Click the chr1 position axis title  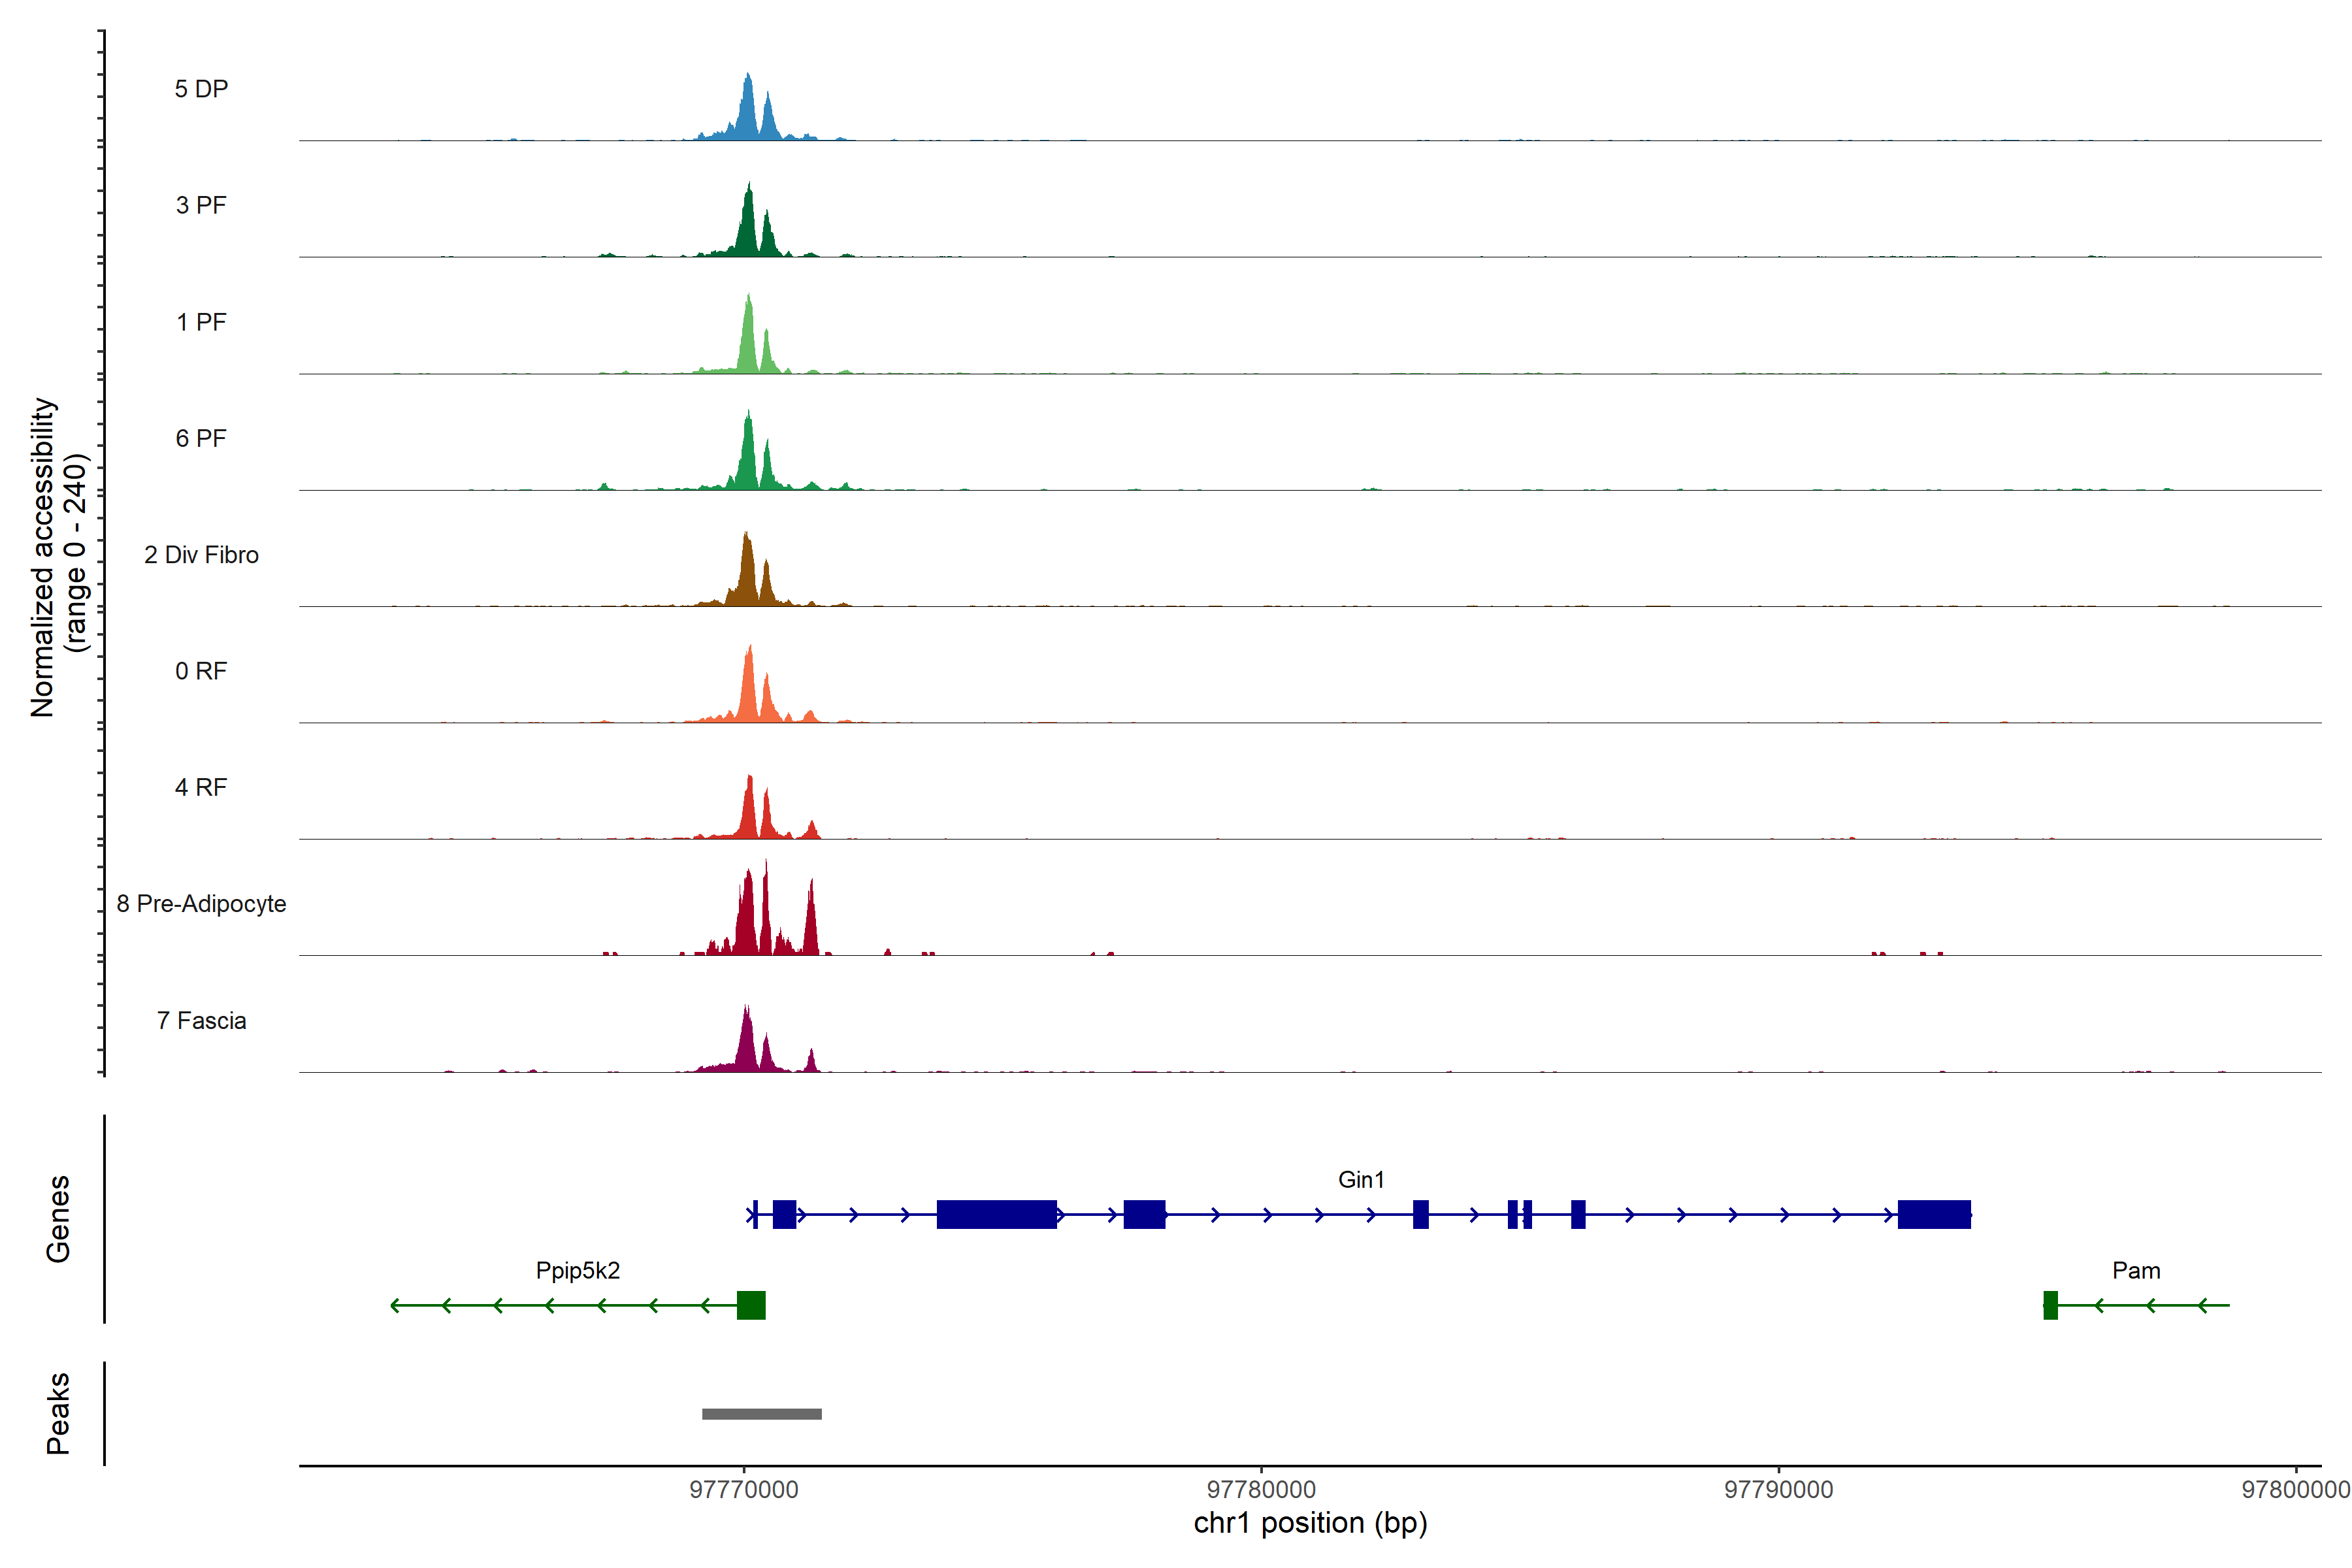[x=1310, y=1523]
